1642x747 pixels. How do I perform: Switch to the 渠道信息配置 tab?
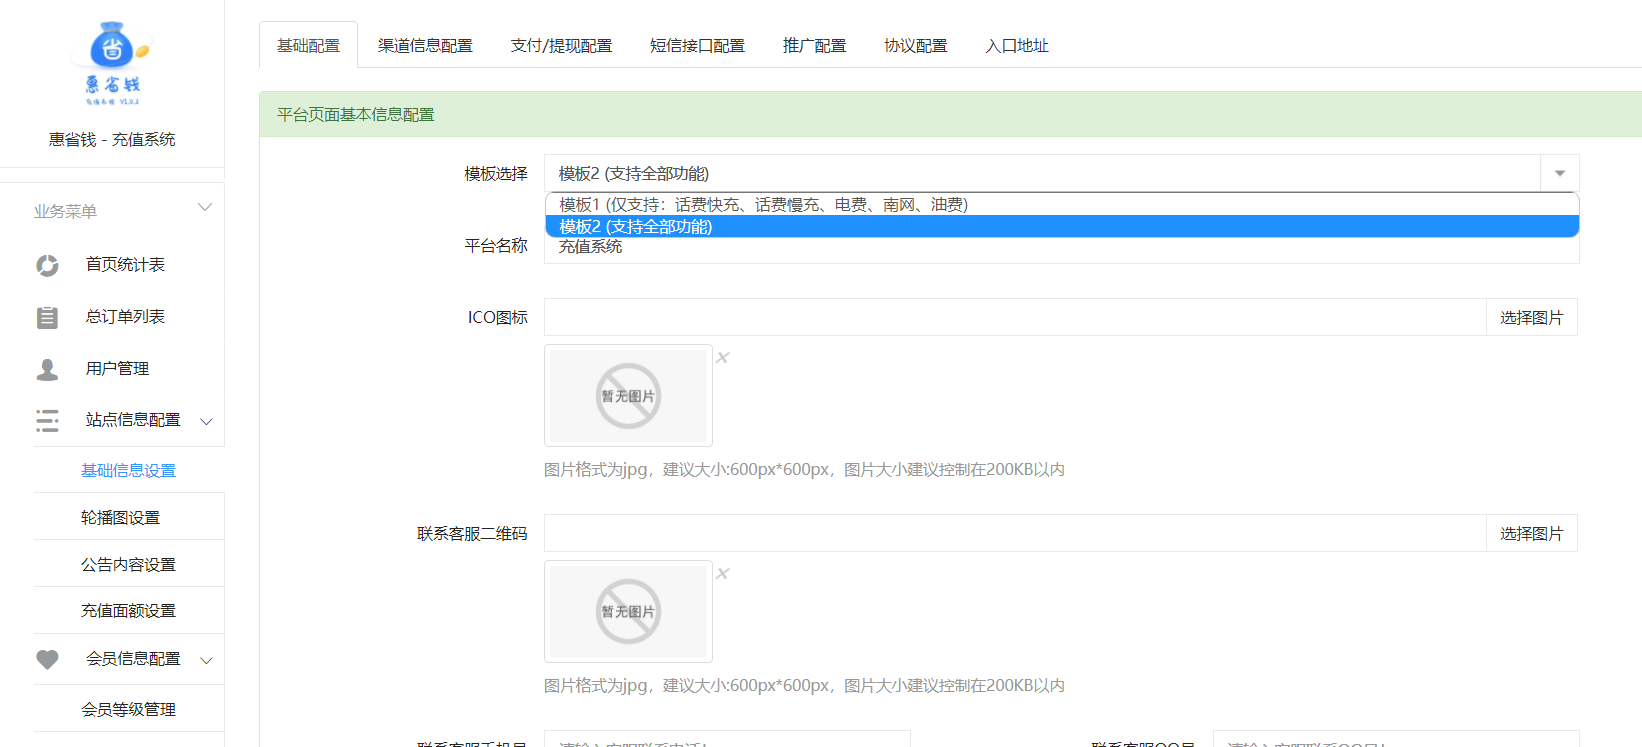click(425, 46)
